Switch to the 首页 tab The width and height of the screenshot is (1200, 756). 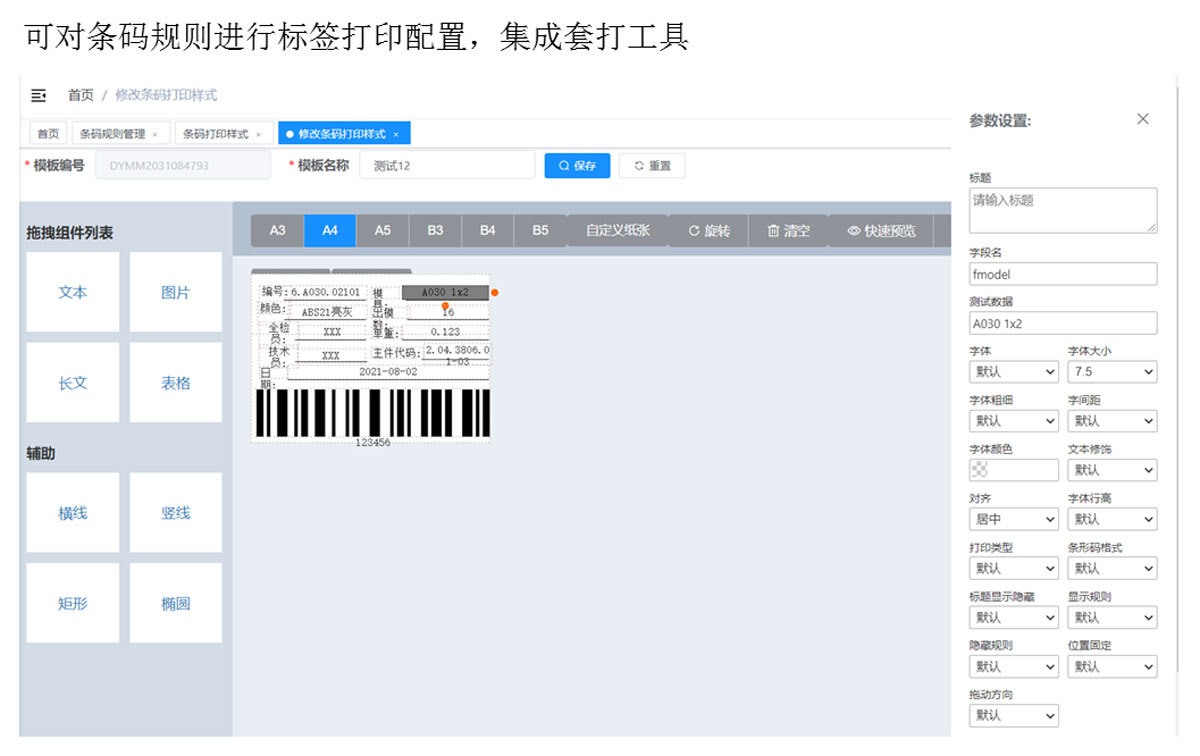(x=48, y=134)
